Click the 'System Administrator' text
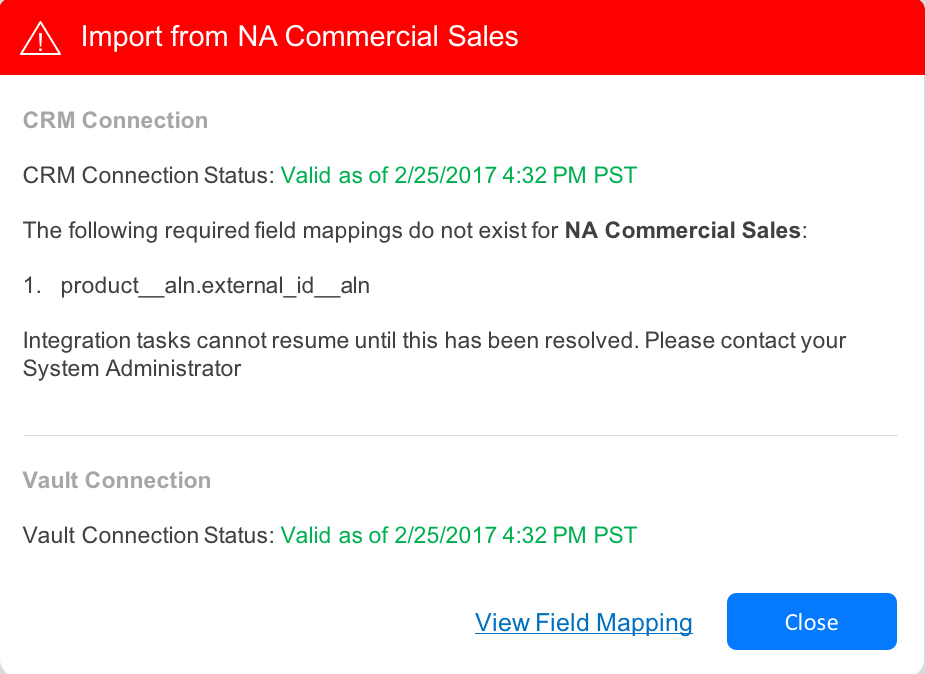The image size is (926, 674). pos(132,369)
